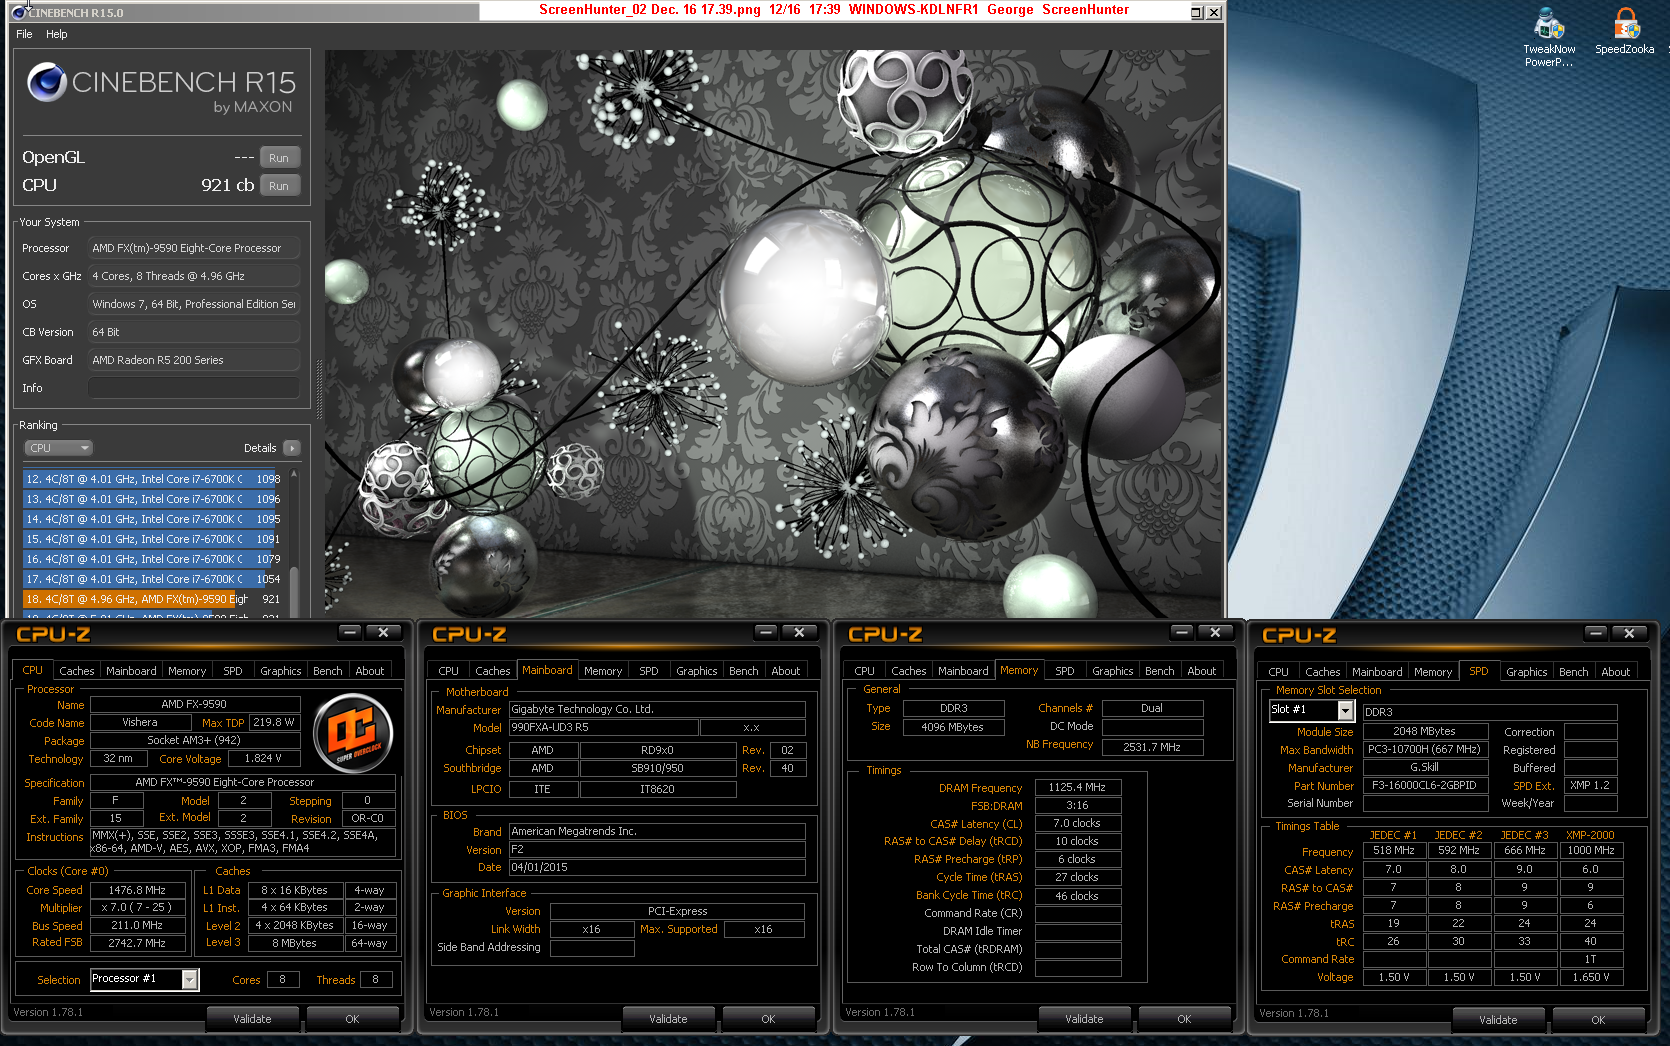Click the Cinebench title bar app icon
The height and width of the screenshot is (1046, 1670).
tap(18, 11)
